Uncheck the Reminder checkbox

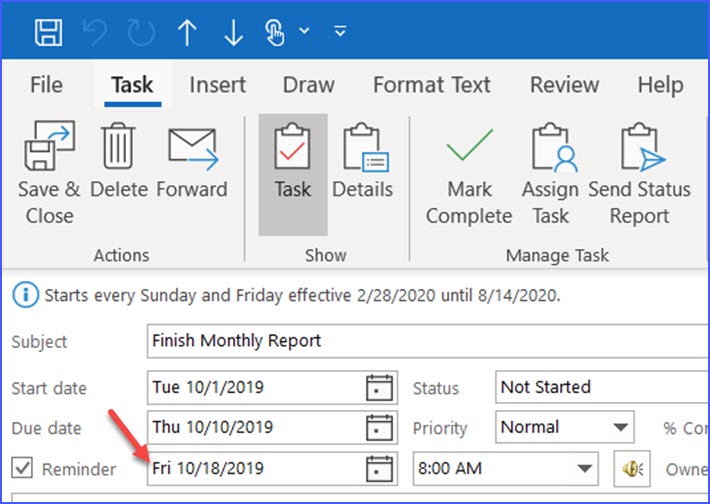[22, 468]
